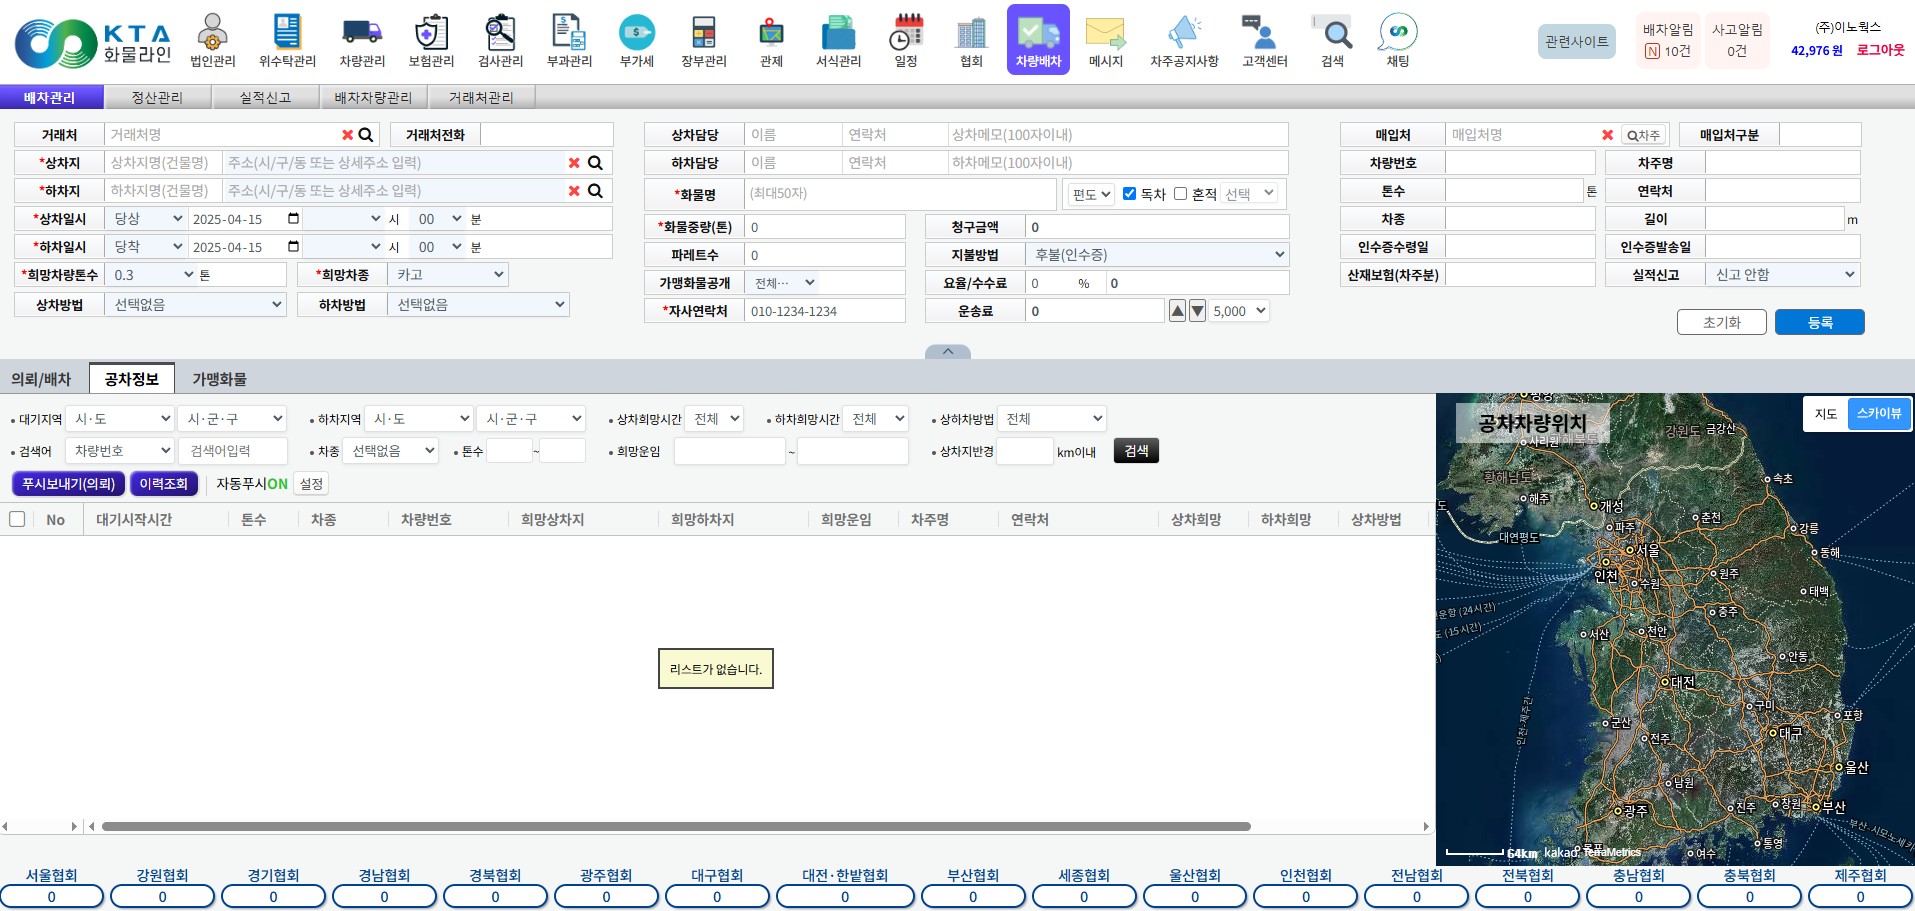Uncheck the 독차 checkbox
This screenshot has height=911, width=1915.
pos(1129,194)
